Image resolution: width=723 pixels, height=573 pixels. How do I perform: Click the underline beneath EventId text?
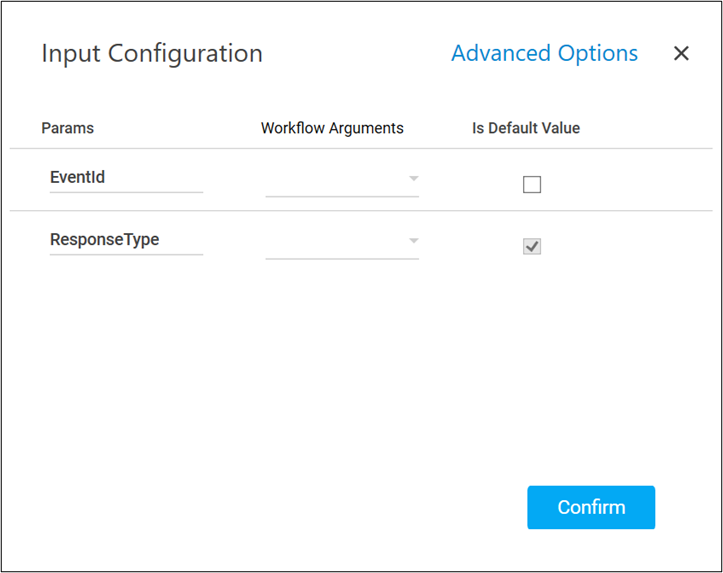[126, 191]
